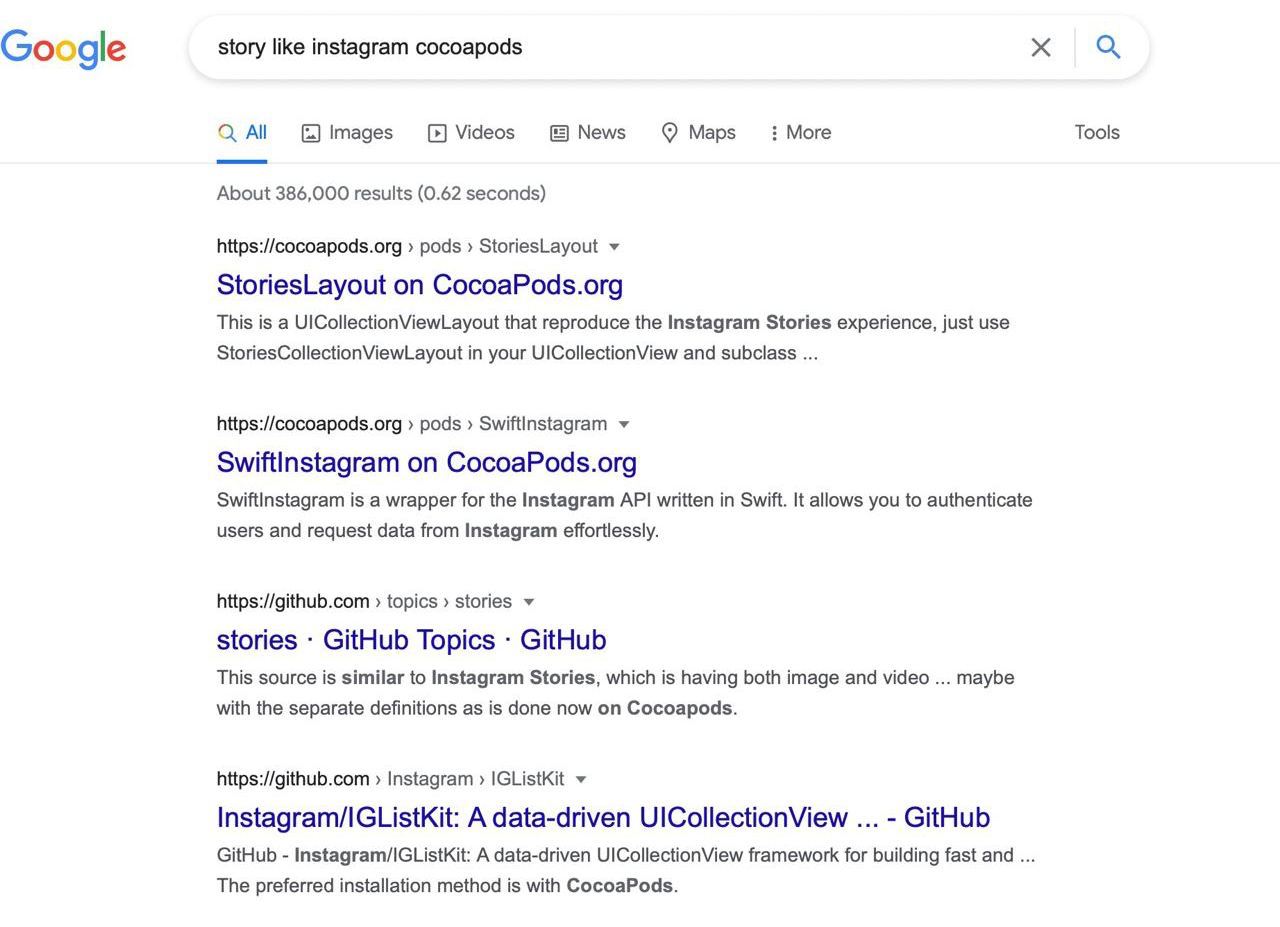Click the snippet about preferred installation with CocoaPods

point(626,870)
